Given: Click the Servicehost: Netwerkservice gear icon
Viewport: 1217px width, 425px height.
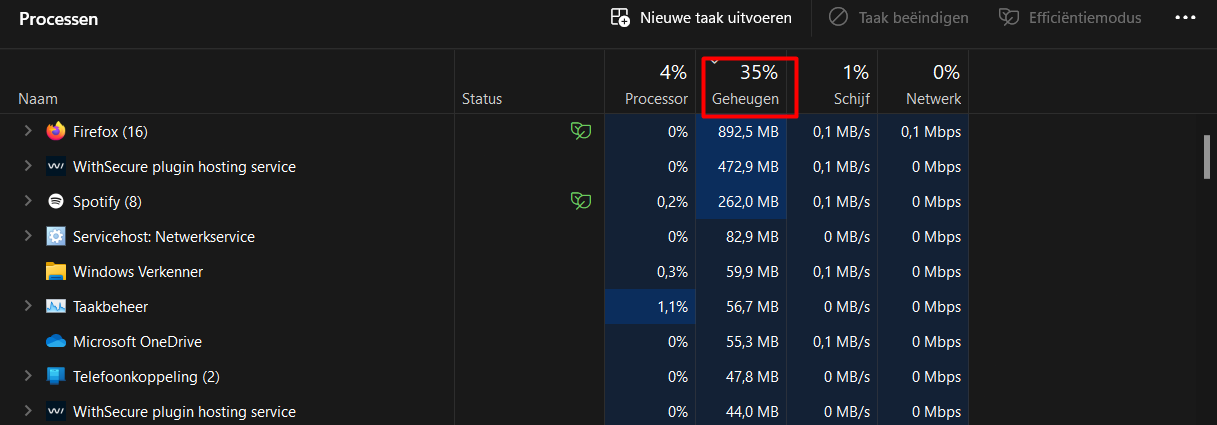Looking at the screenshot, I should click(x=56, y=236).
